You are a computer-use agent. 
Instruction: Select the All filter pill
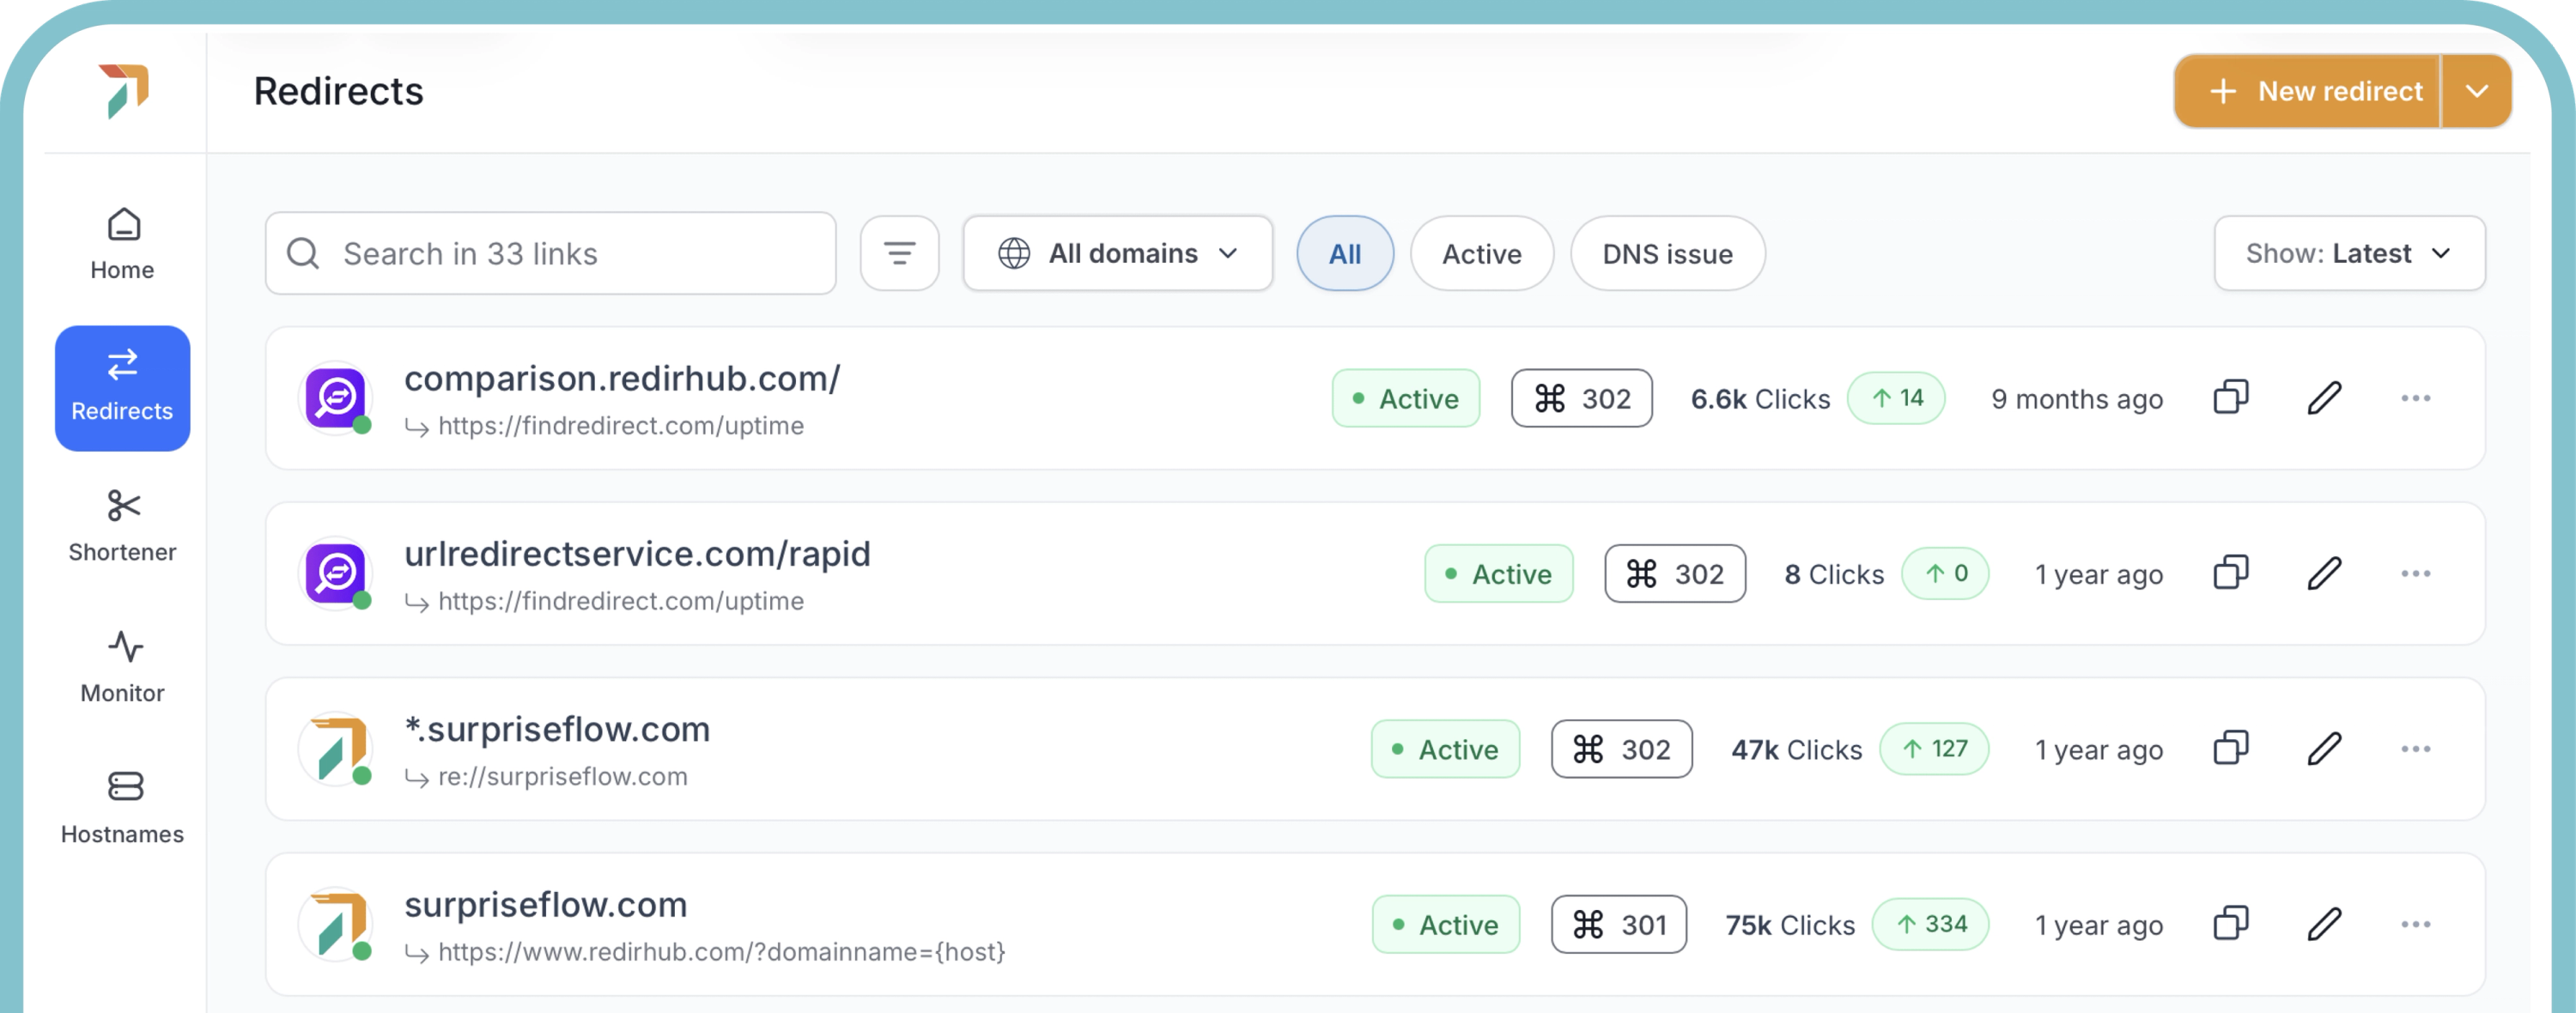1344,254
